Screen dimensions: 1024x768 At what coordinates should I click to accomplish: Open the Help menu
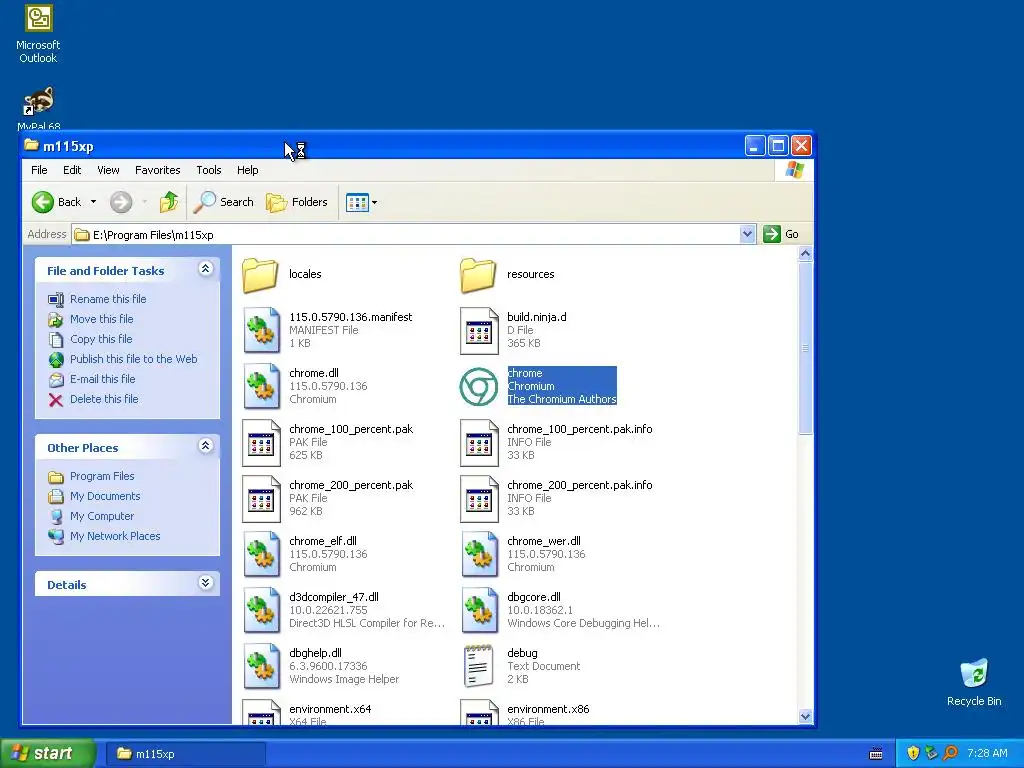coord(248,170)
